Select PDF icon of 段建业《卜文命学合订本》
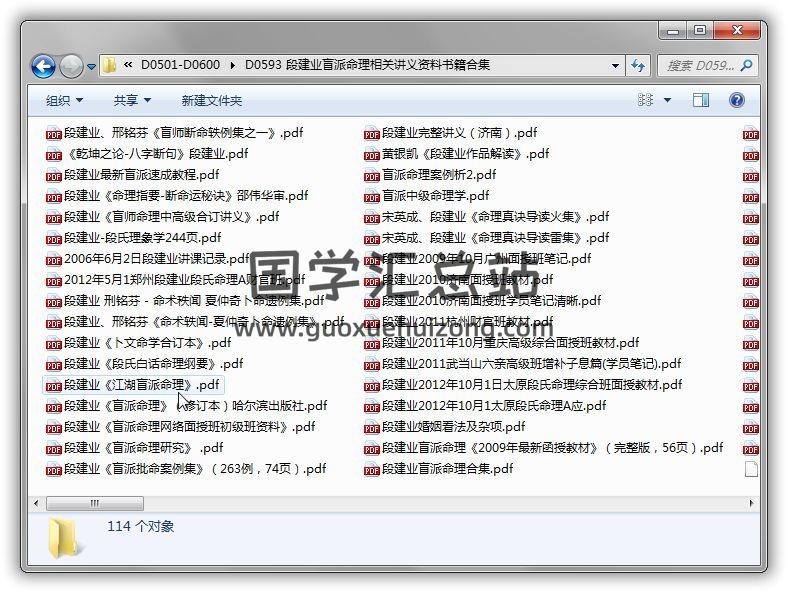 click(x=53, y=344)
